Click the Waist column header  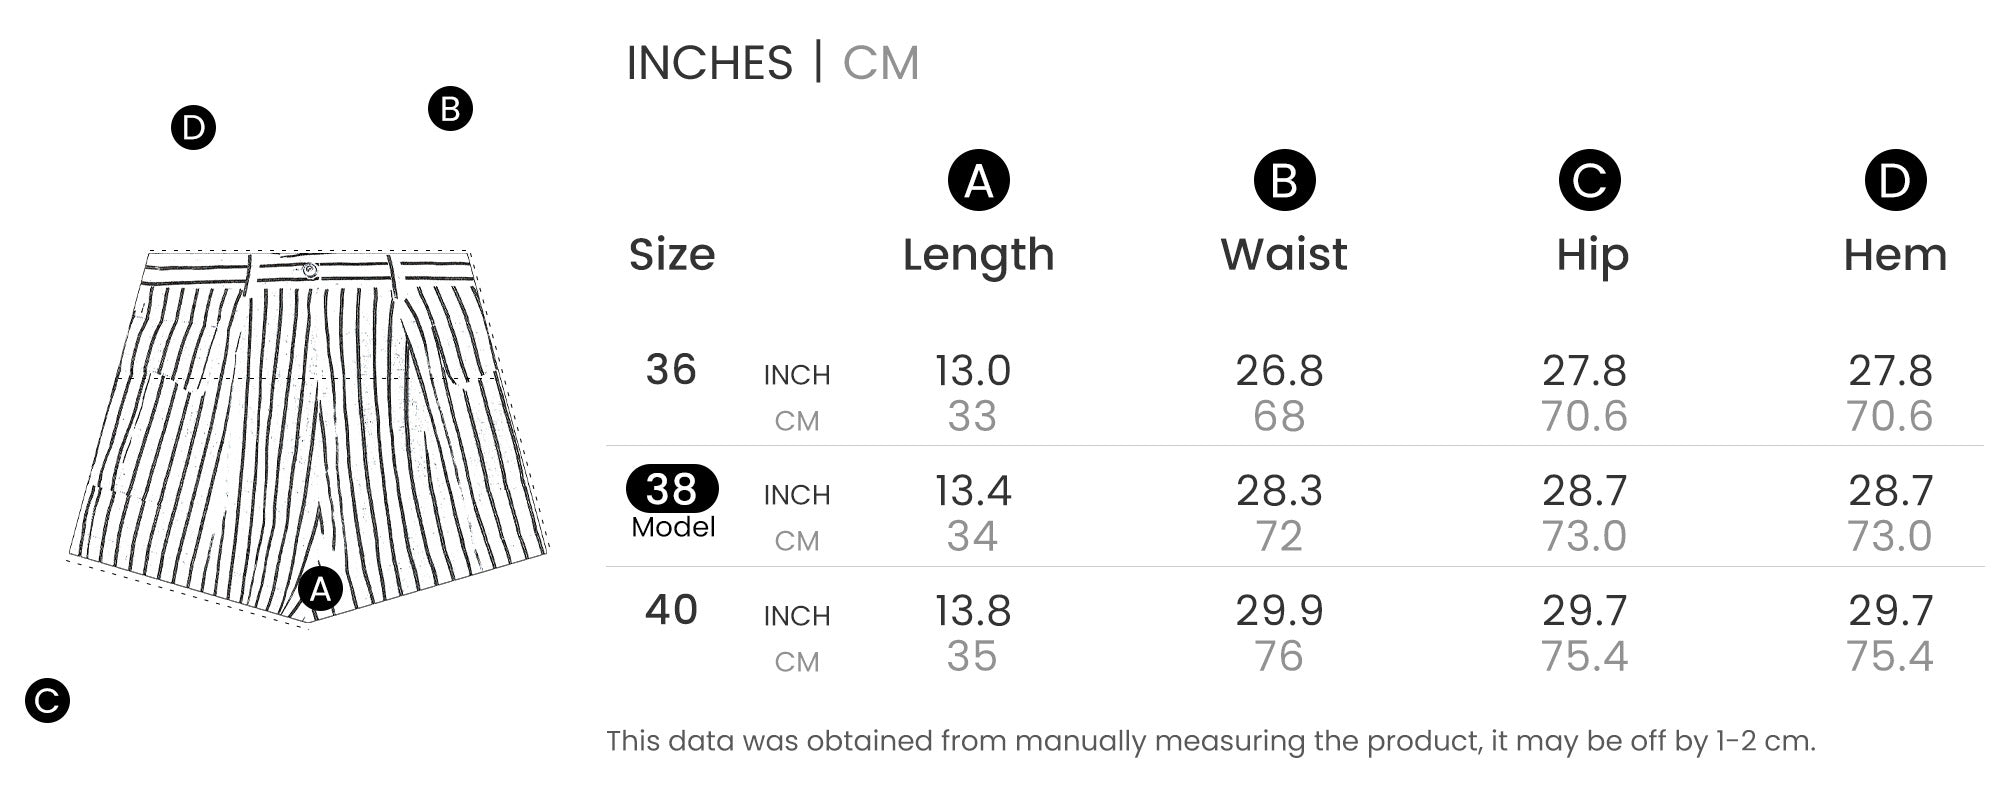click(1284, 255)
